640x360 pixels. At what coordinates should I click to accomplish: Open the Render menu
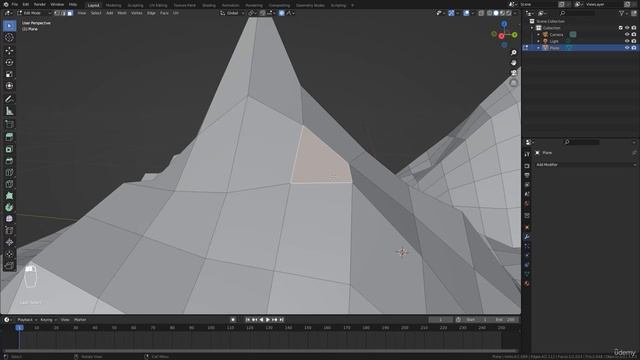pos(40,4)
